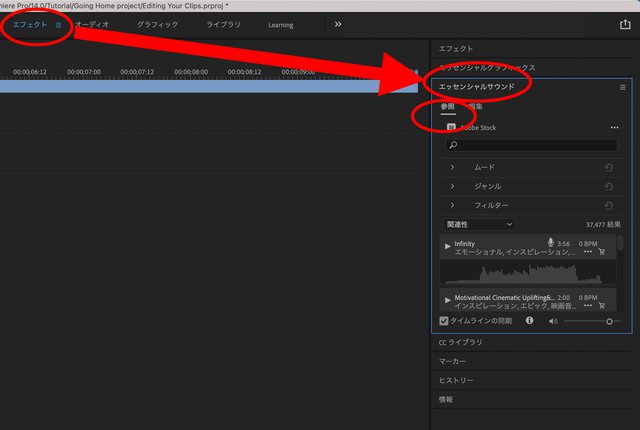Play the Infinity track preview

click(447, 245)
